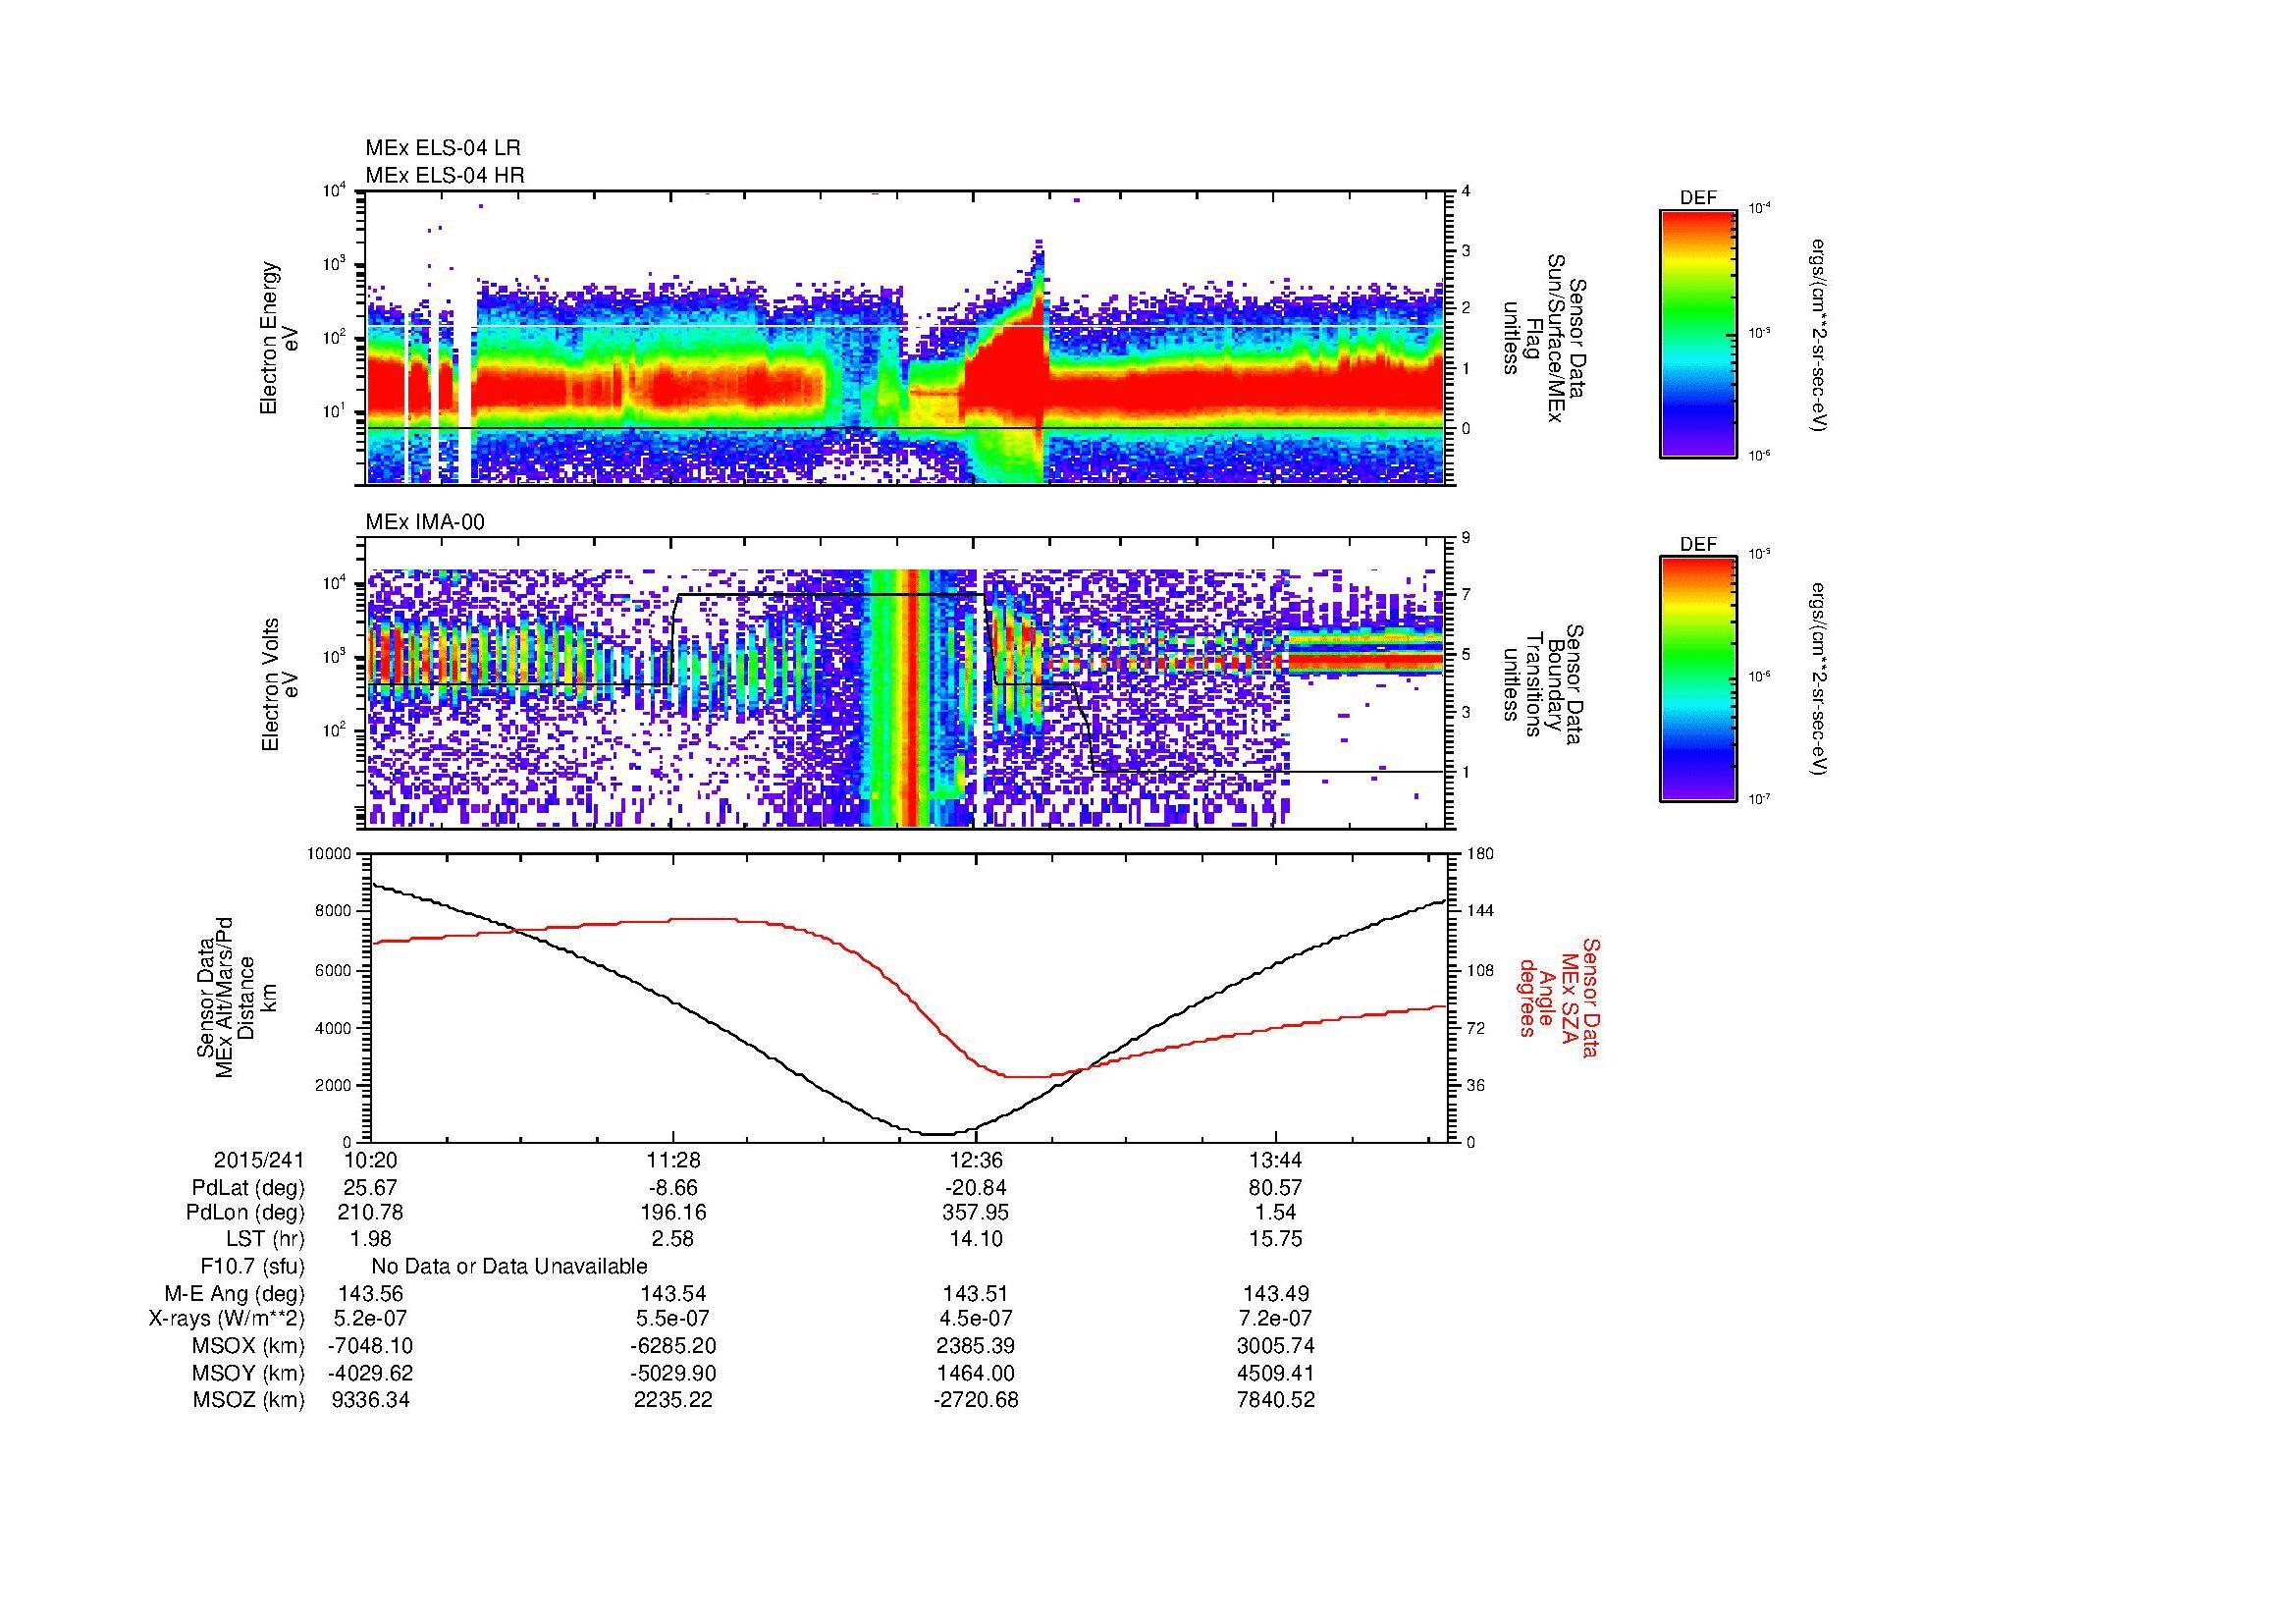Click the X-rays value '7.2e-07'
The image size is (2296, 1623).
1276,1319
